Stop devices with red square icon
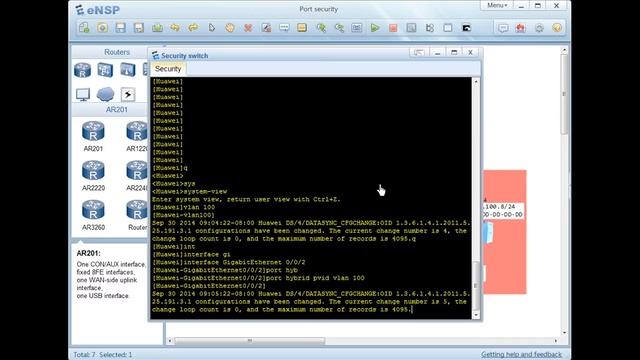Viewport: 640px width, 360px height. (x=393, y=28)
